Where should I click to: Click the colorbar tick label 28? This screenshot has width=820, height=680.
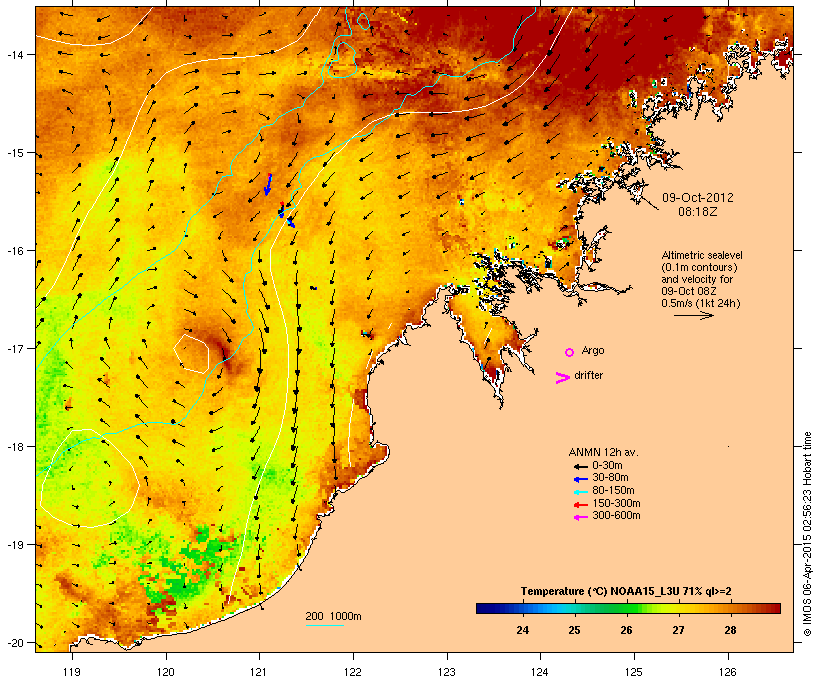[x=730, y=630]
